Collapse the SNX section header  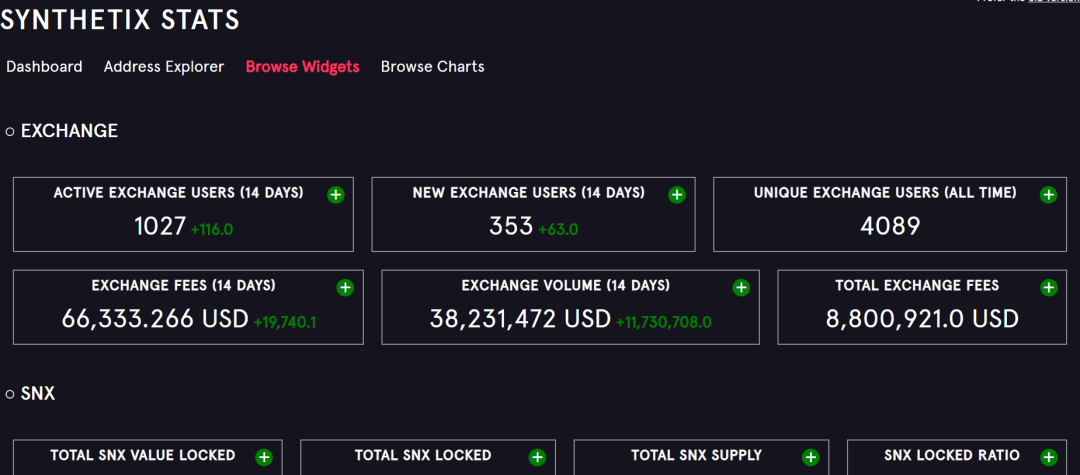(30, 394)
